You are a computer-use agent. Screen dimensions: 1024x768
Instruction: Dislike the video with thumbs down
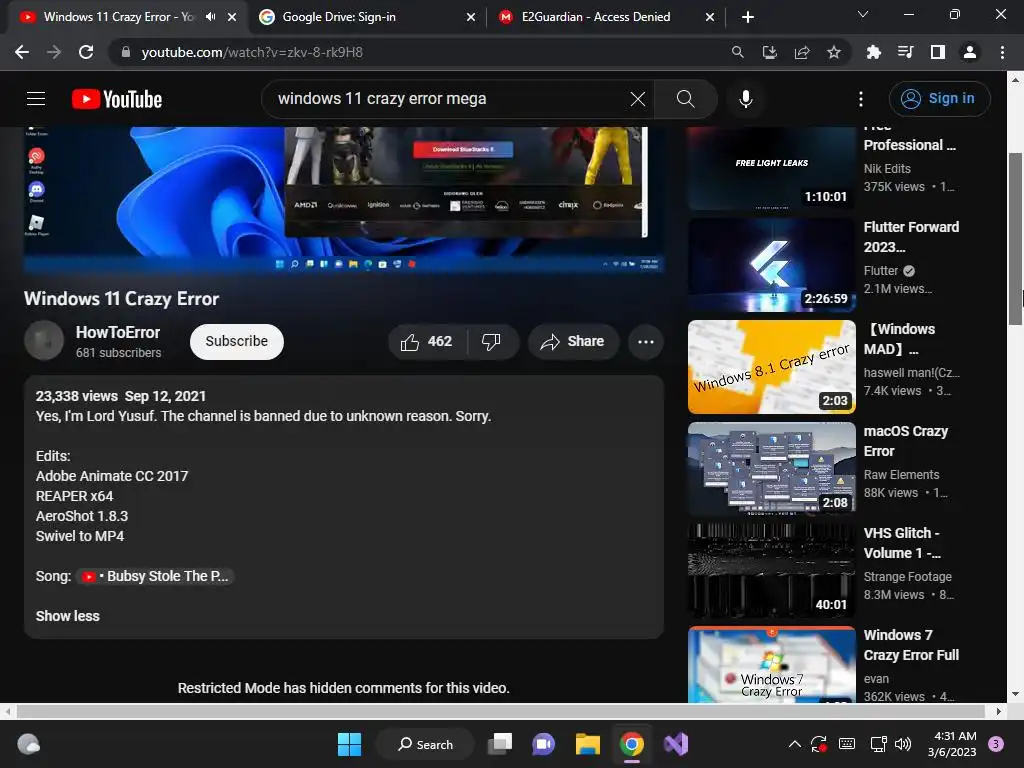click(x=491, y=342)
